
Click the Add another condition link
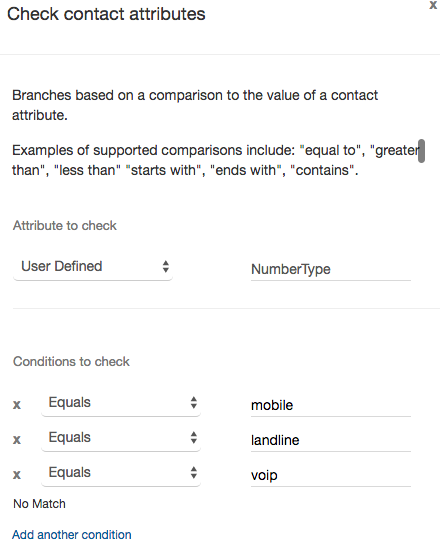tap(72, 535)
